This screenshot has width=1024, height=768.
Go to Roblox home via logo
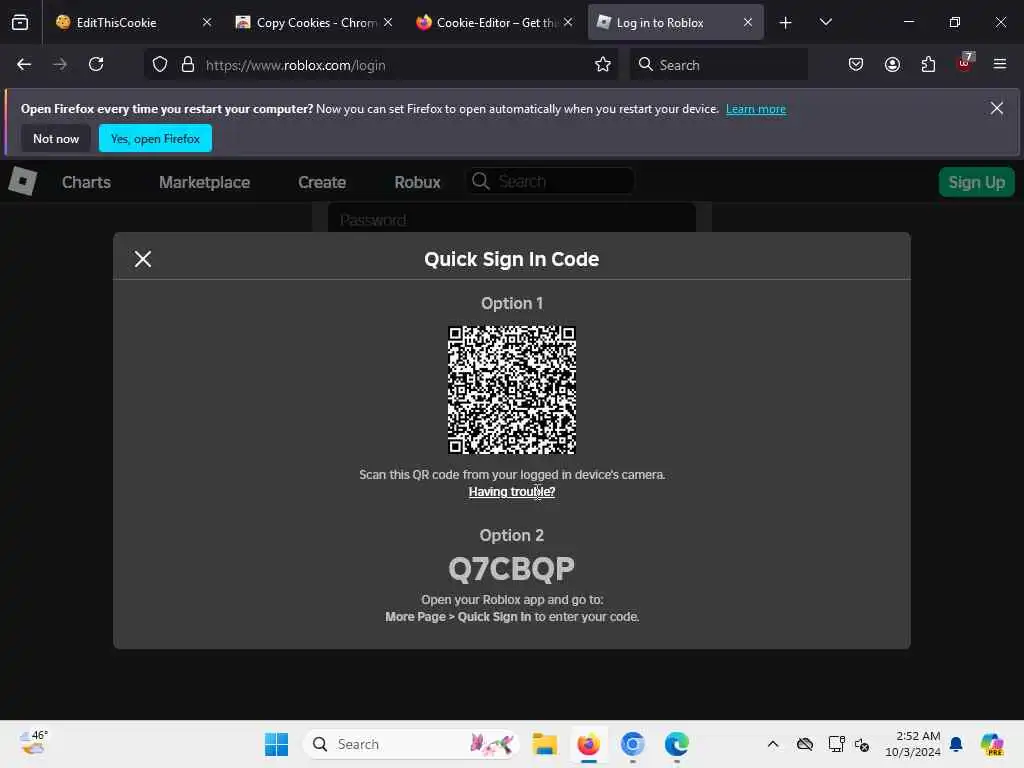(x=23, y=181)
